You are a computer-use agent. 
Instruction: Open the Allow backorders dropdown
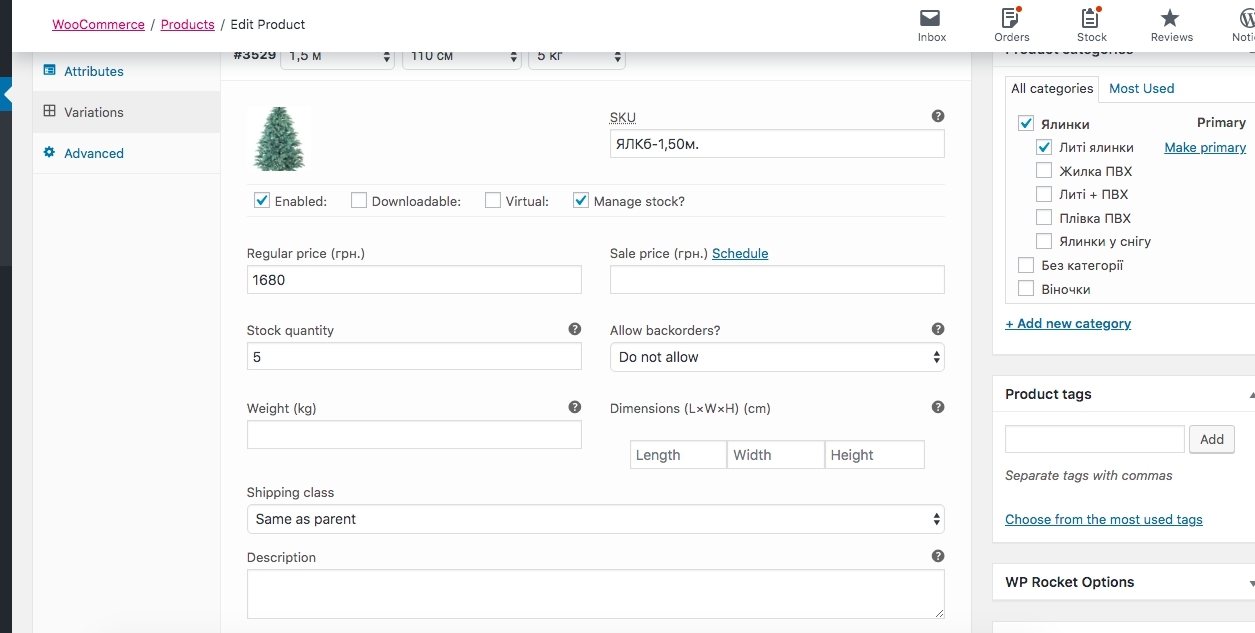point(777,357)
